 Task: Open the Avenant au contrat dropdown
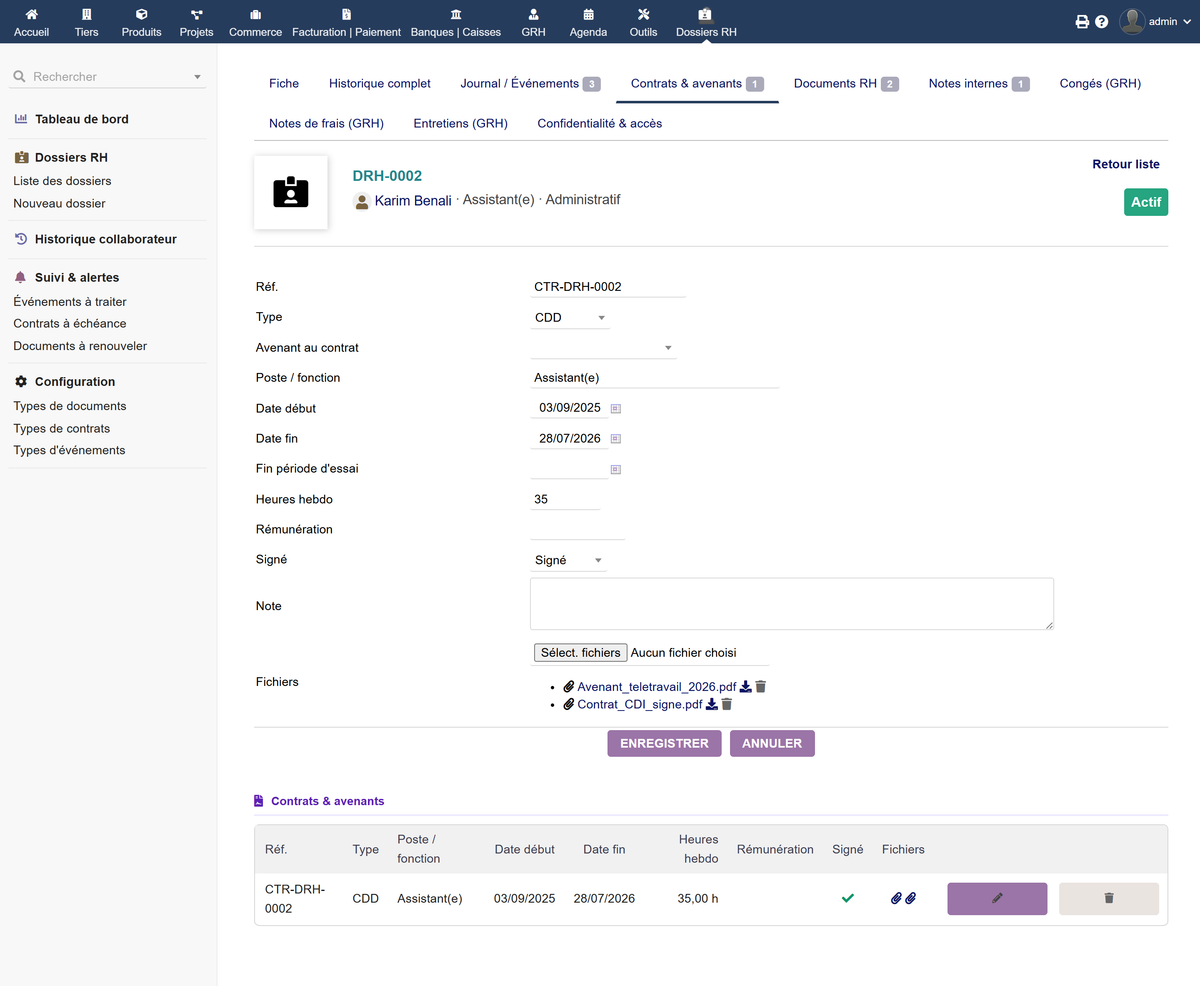click(603, 348)
